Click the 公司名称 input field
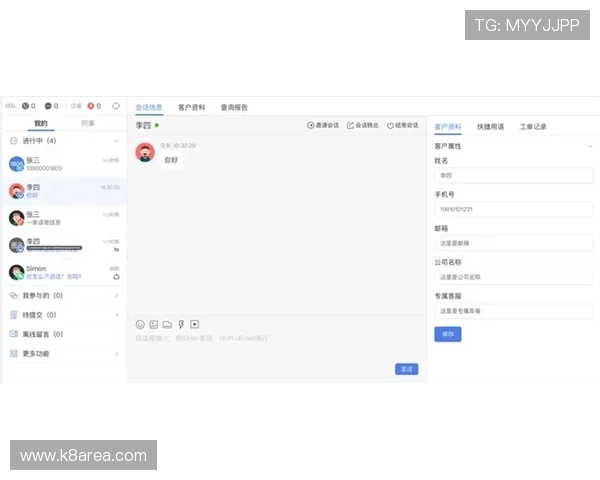Viewport: 600px width, 480px height. click(514, 277)
